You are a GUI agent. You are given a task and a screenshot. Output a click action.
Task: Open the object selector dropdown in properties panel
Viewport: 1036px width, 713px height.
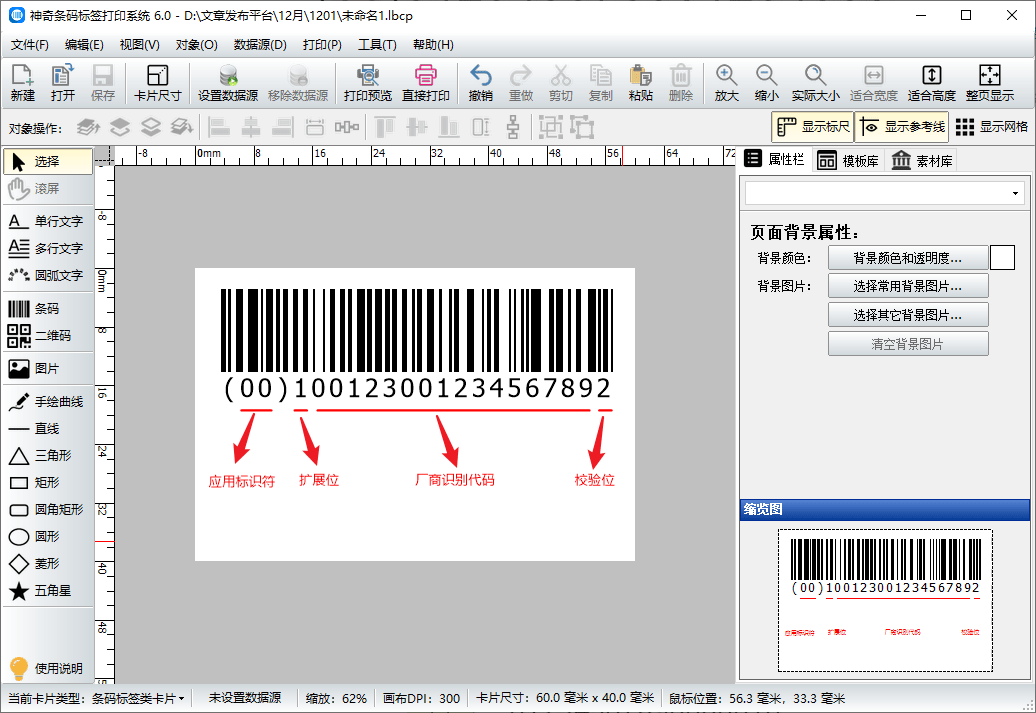(x=884, y=193)
